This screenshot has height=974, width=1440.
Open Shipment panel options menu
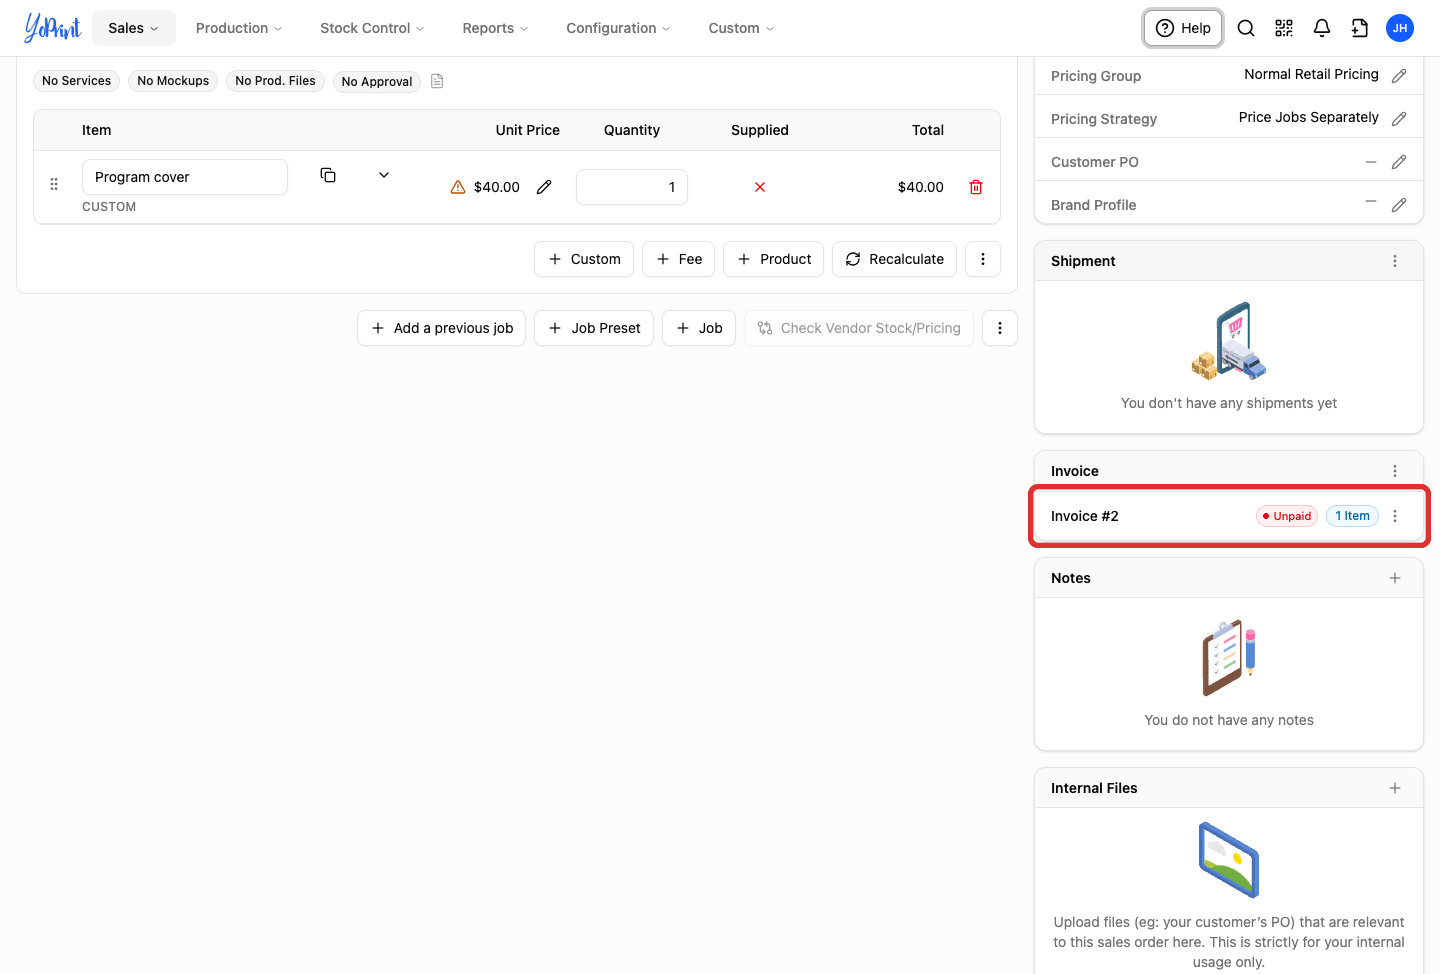click(x=1395, y=261)
